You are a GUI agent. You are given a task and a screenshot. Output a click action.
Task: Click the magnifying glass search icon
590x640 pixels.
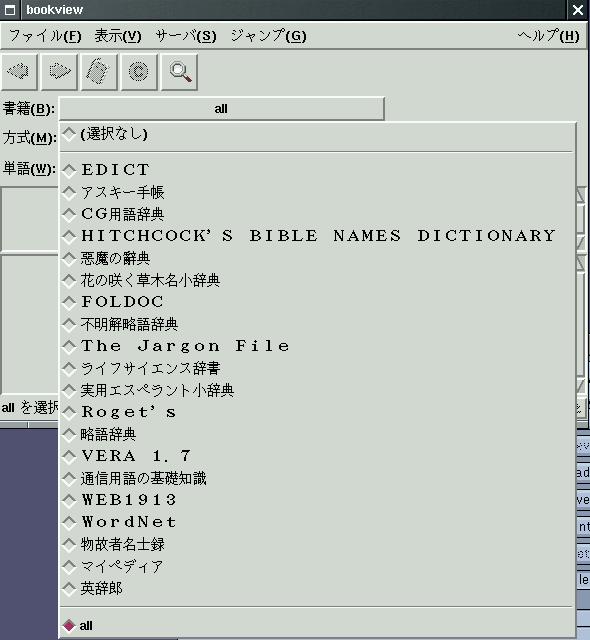179,71
